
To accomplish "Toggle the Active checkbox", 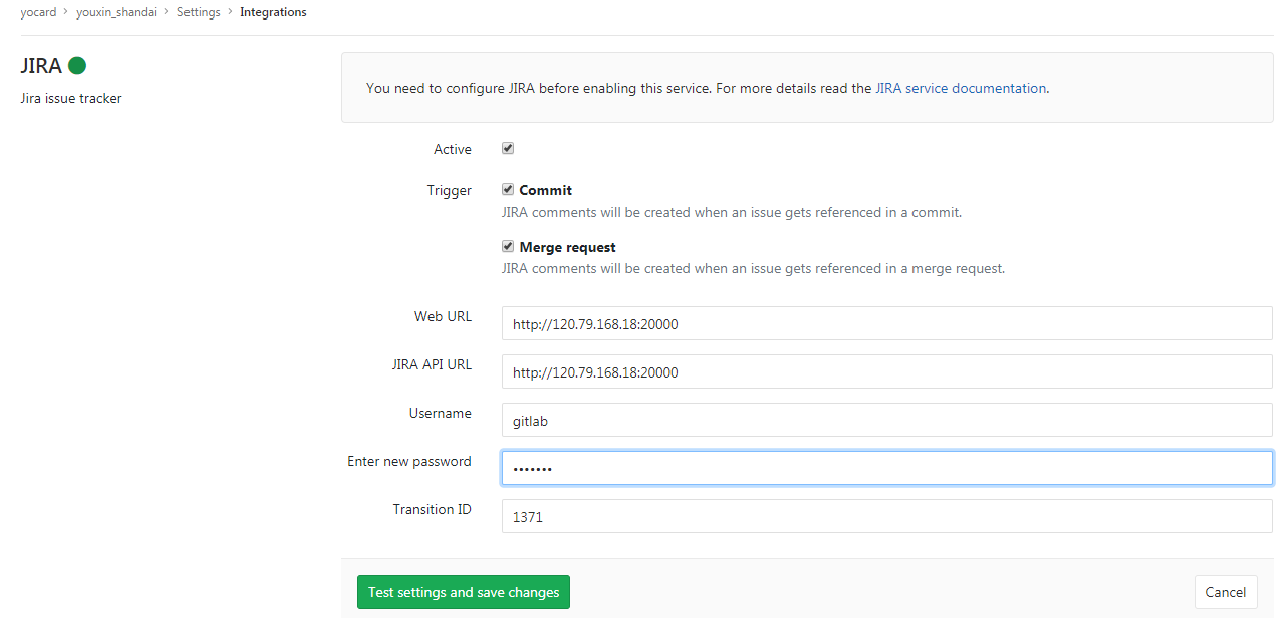I will pos(507,147).
